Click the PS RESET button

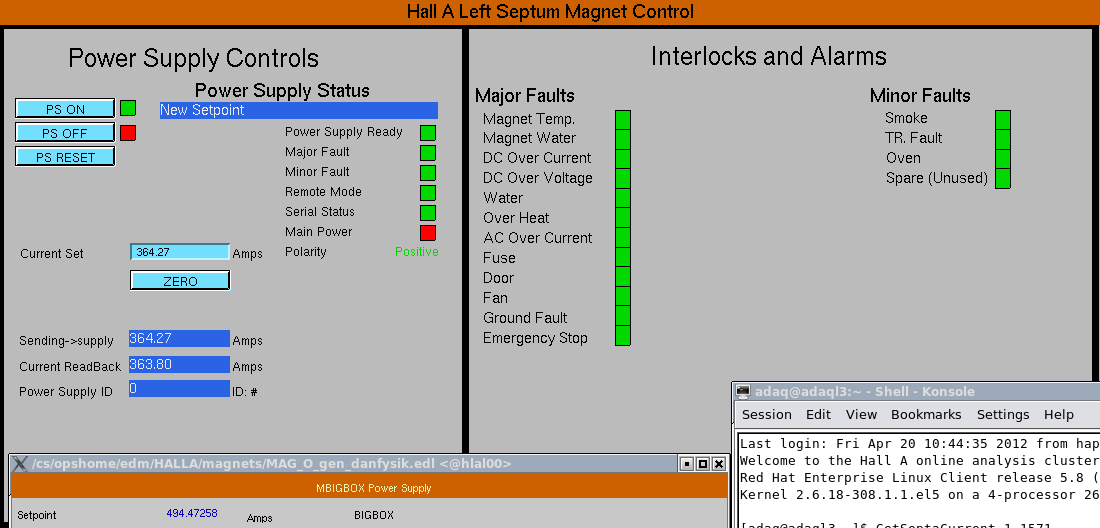point(65,157)
